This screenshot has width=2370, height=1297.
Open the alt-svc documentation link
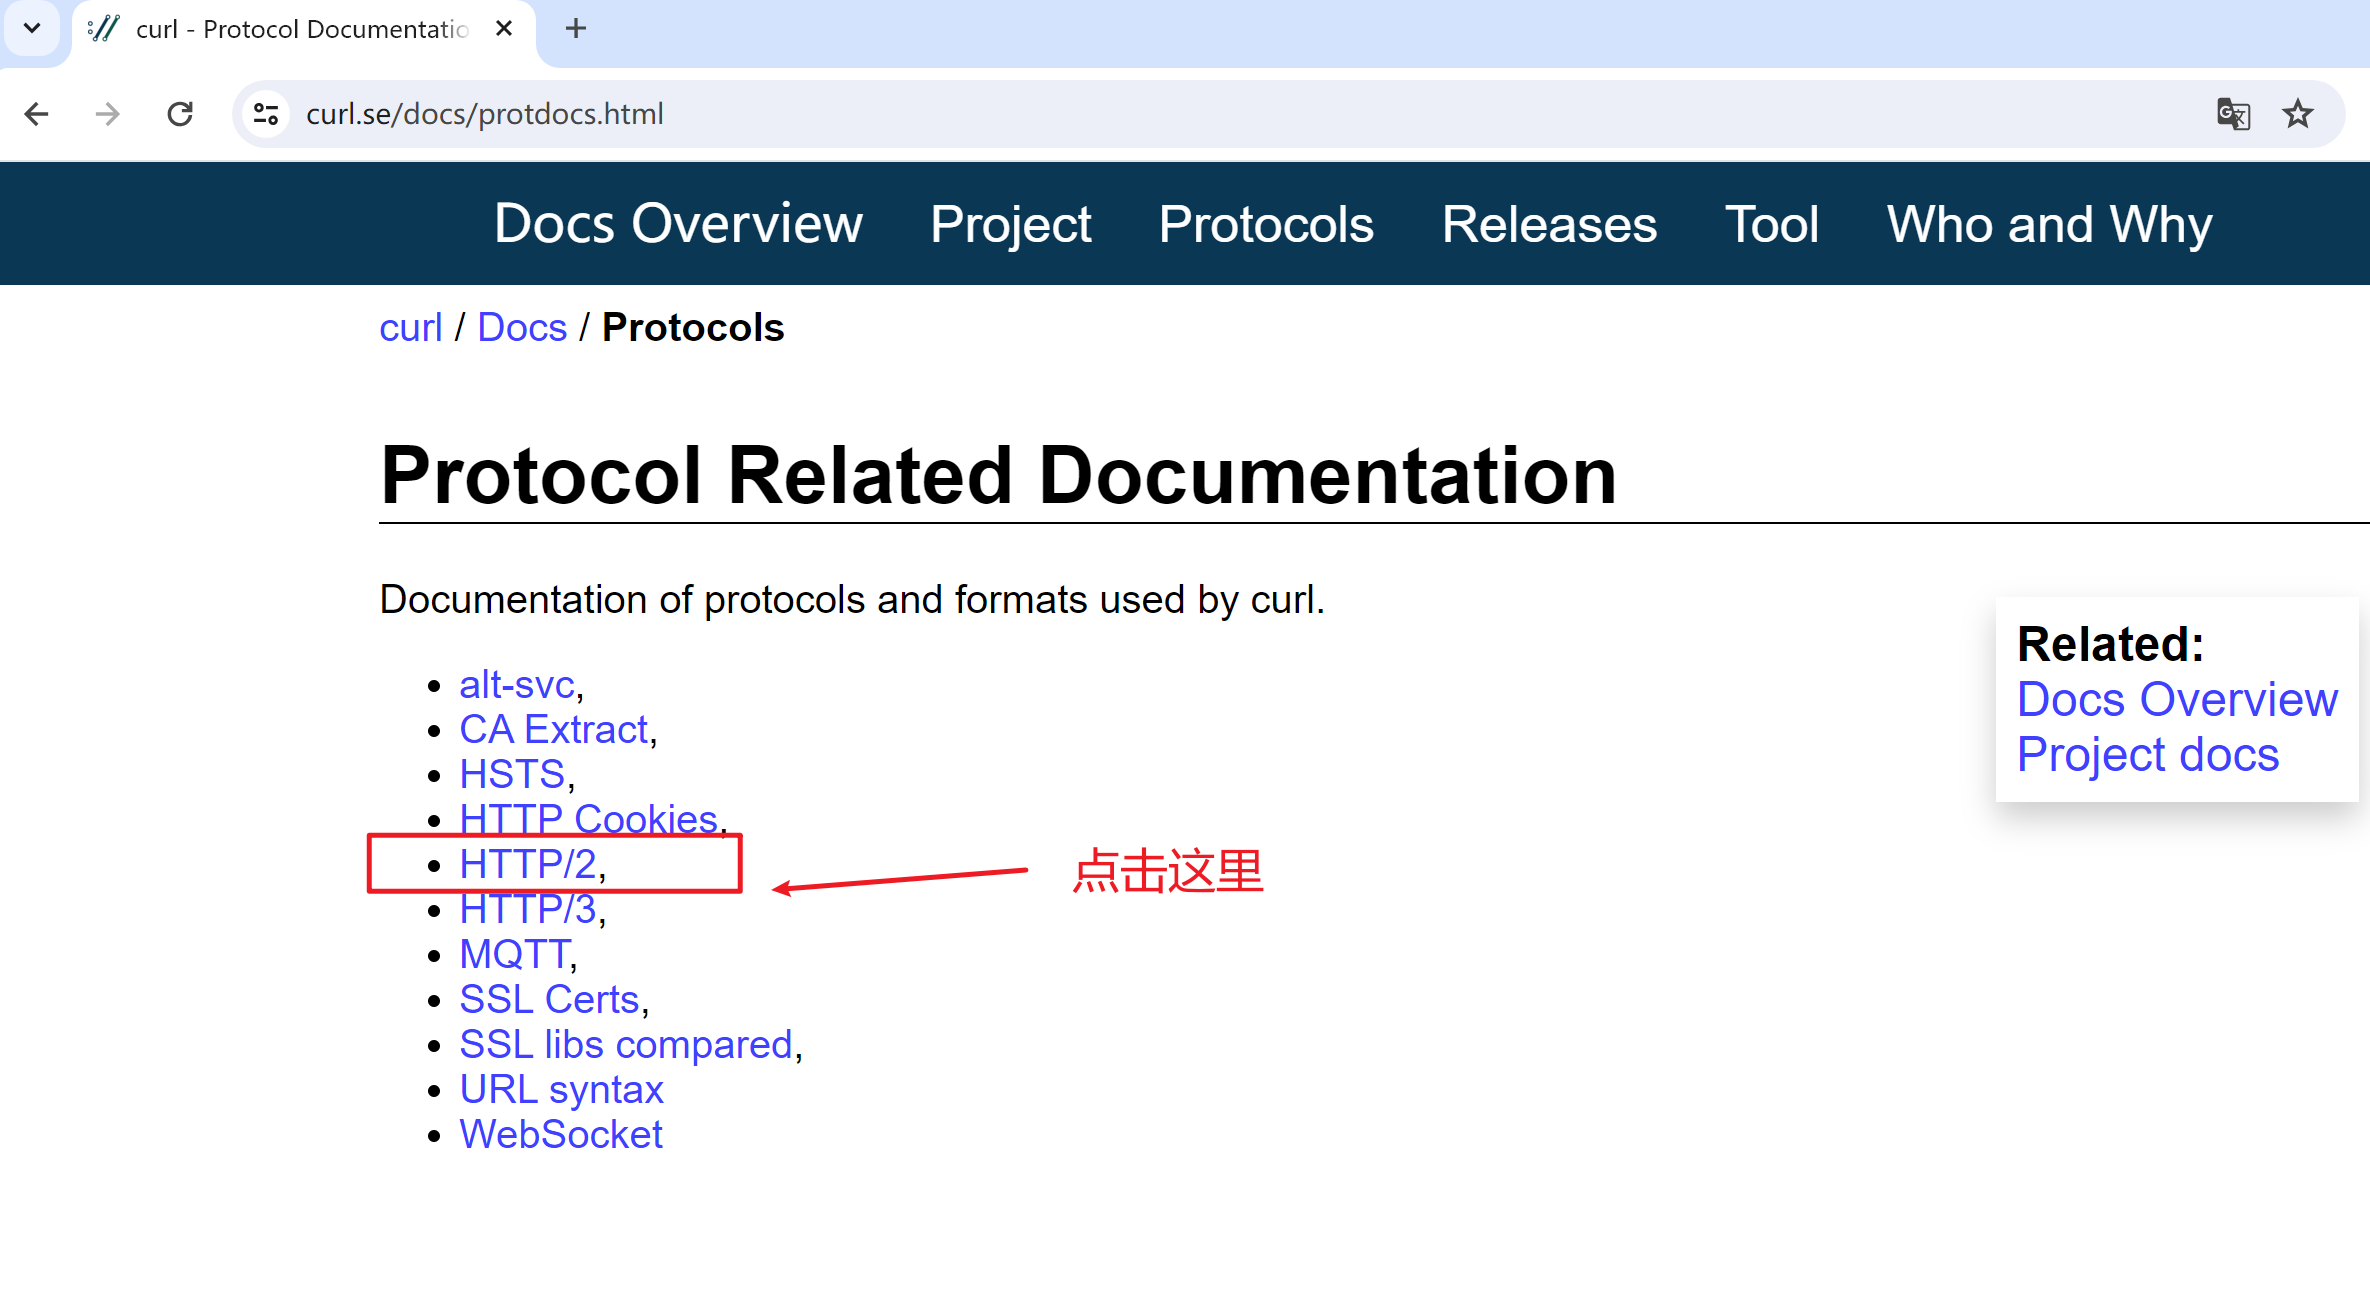tap(517, 685)
